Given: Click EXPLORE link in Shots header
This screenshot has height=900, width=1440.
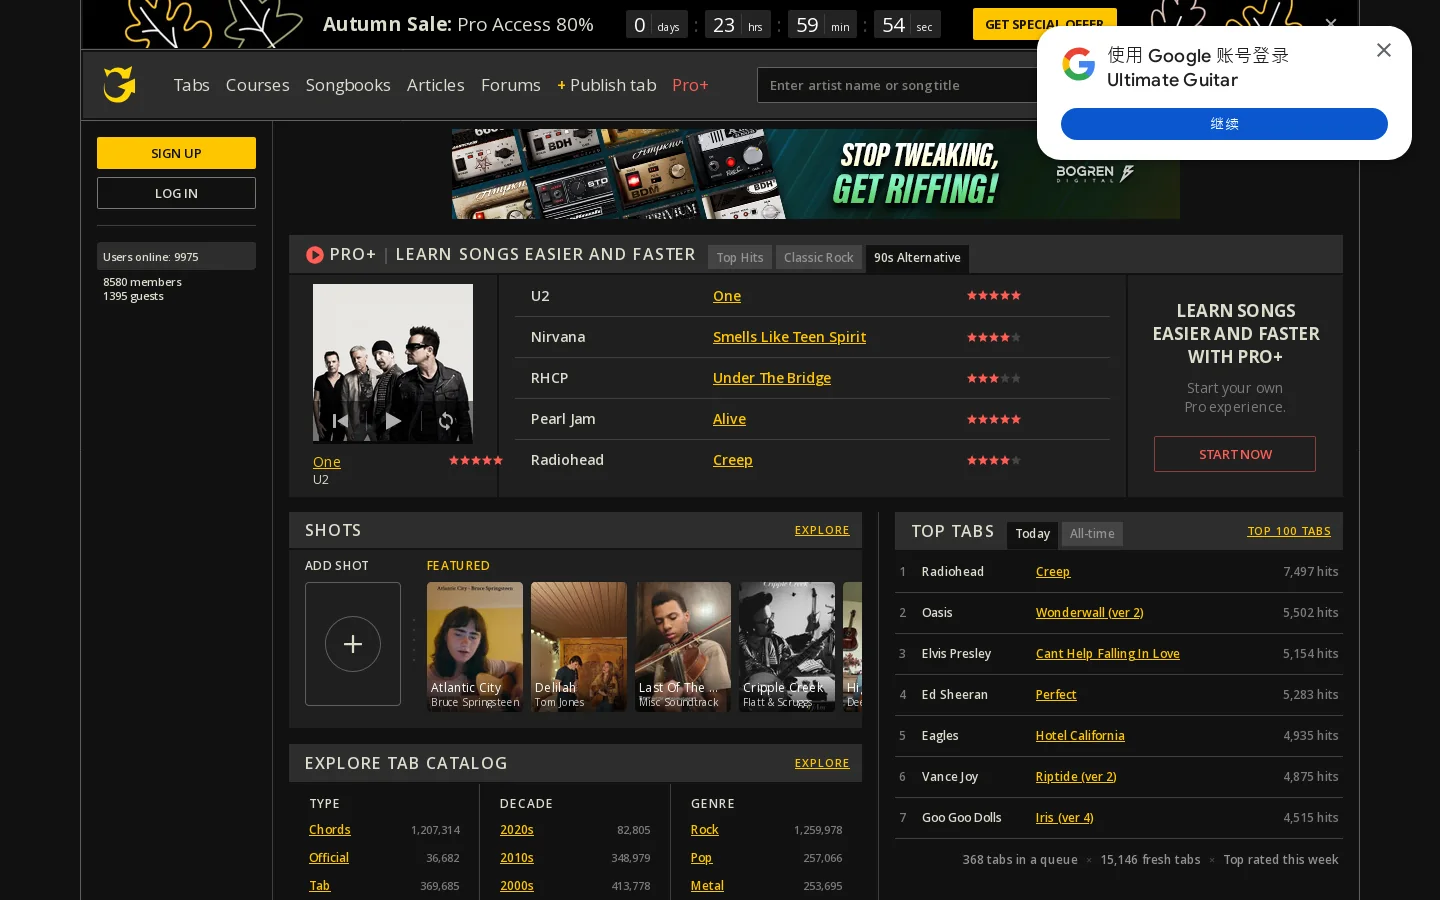Looking at the screenshot, I should [822, 530].
